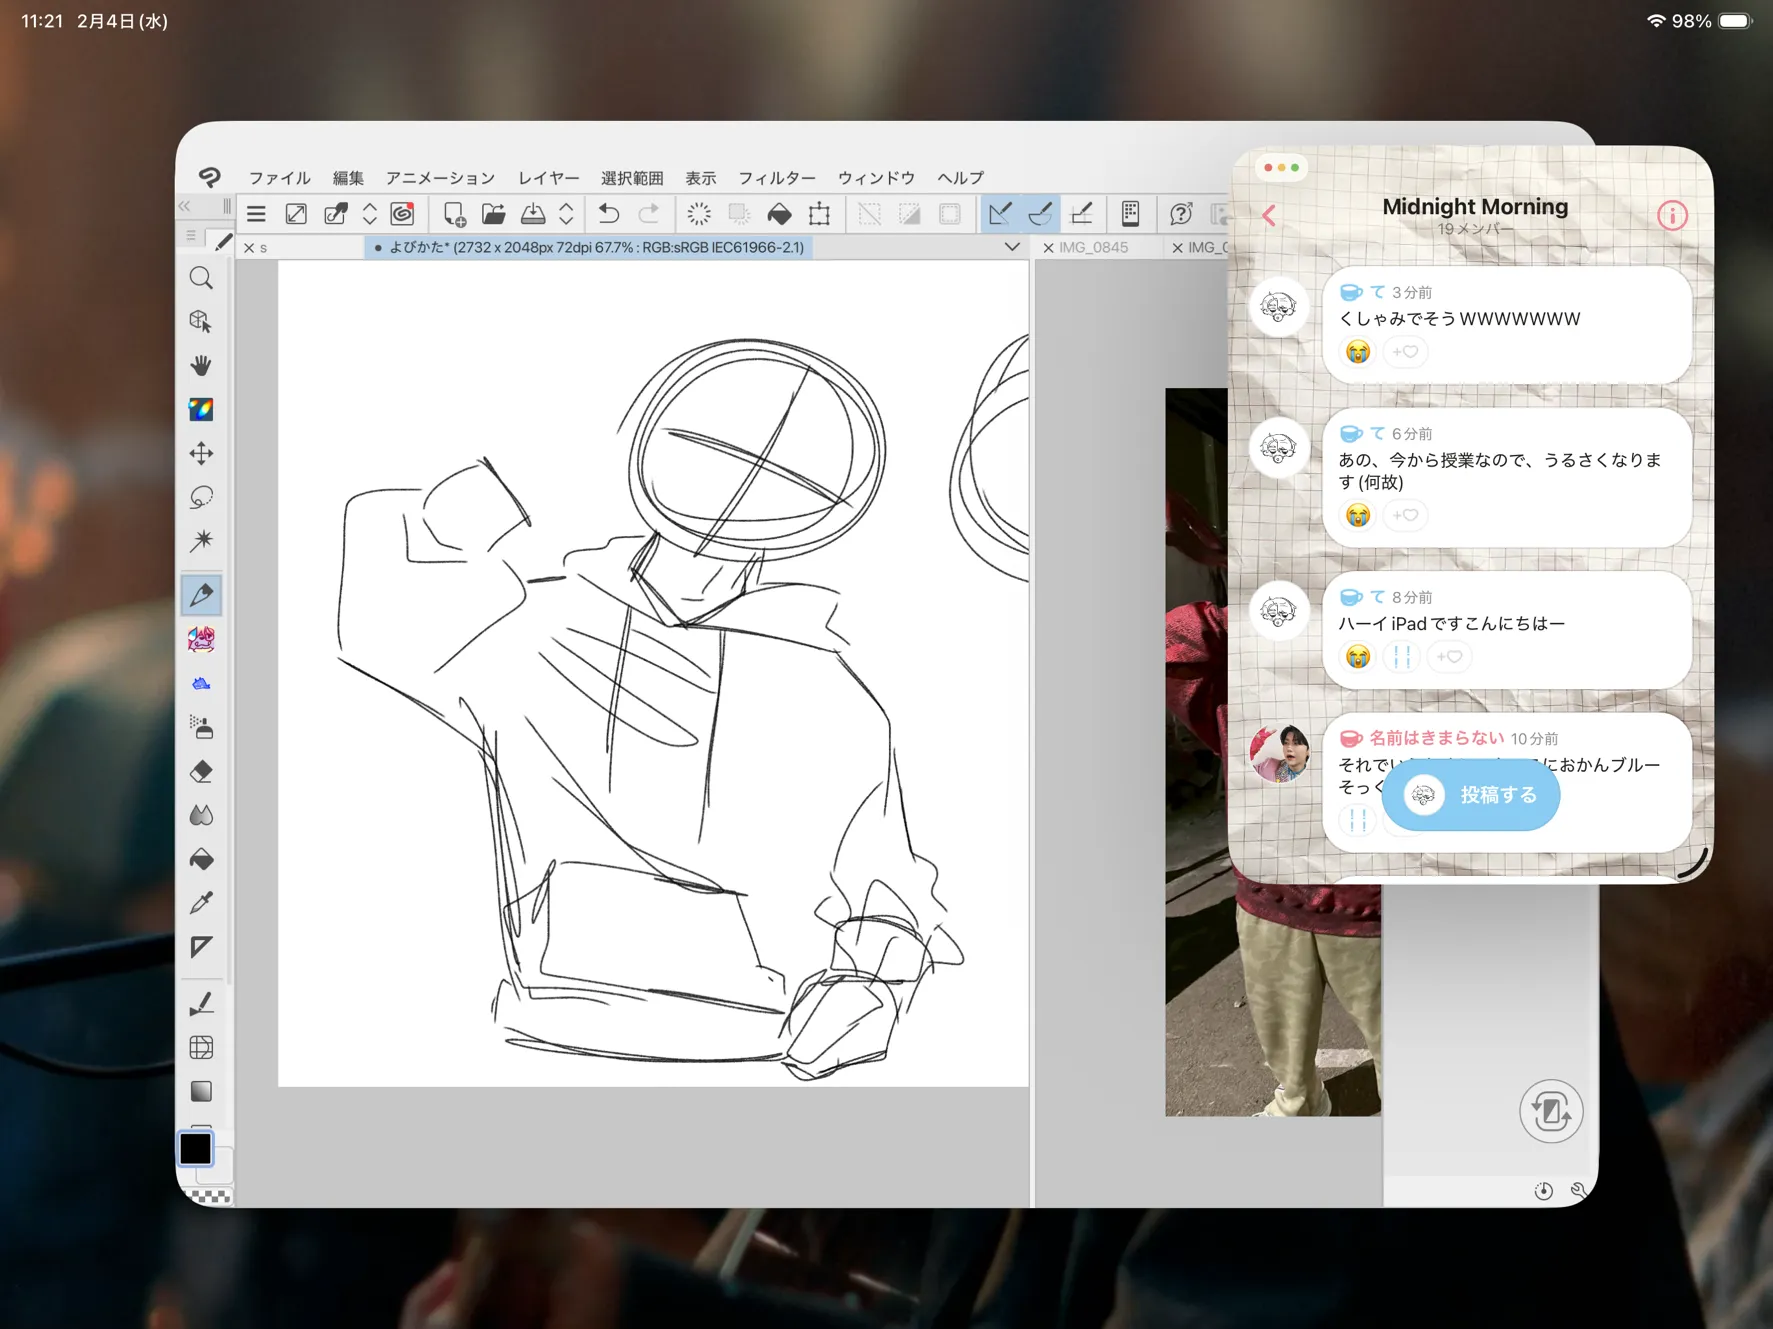Image resolution: width=1773 pixels, height=1329 pixels.
Task: Select the transparent checkered color swatch
Action: click(x=210, y=1196)
